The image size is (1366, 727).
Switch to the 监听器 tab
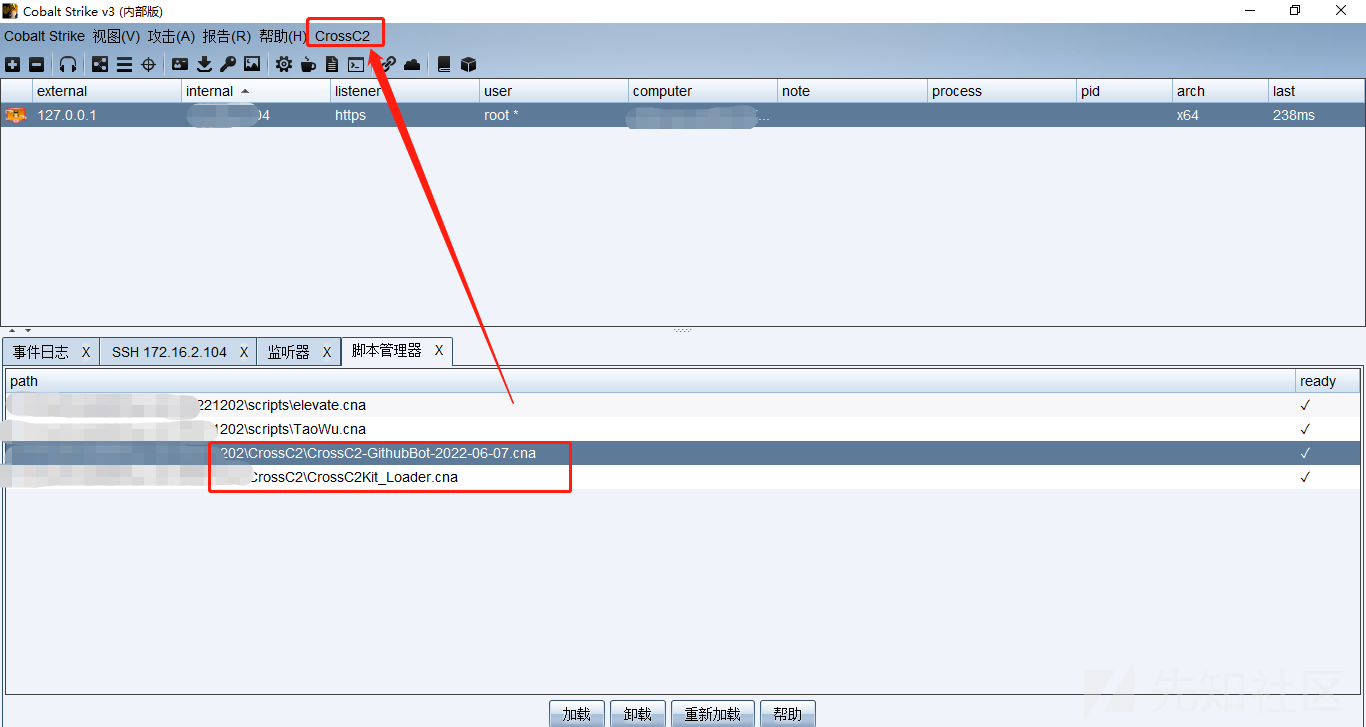point(288,352)
